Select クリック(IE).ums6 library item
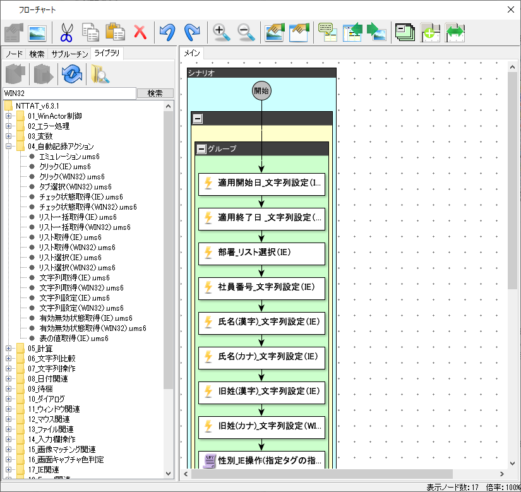Image resolution: width=521 pixels, height=492 pixels. point(65,166)
